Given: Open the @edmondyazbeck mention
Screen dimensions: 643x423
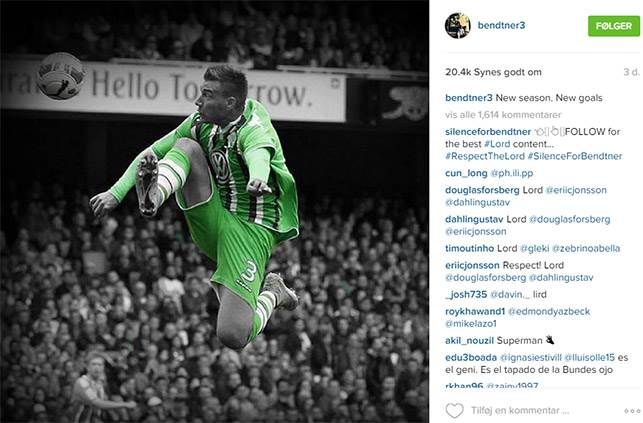Looking at the screenshot, I should pyautogui.click(x=549, y=312).
